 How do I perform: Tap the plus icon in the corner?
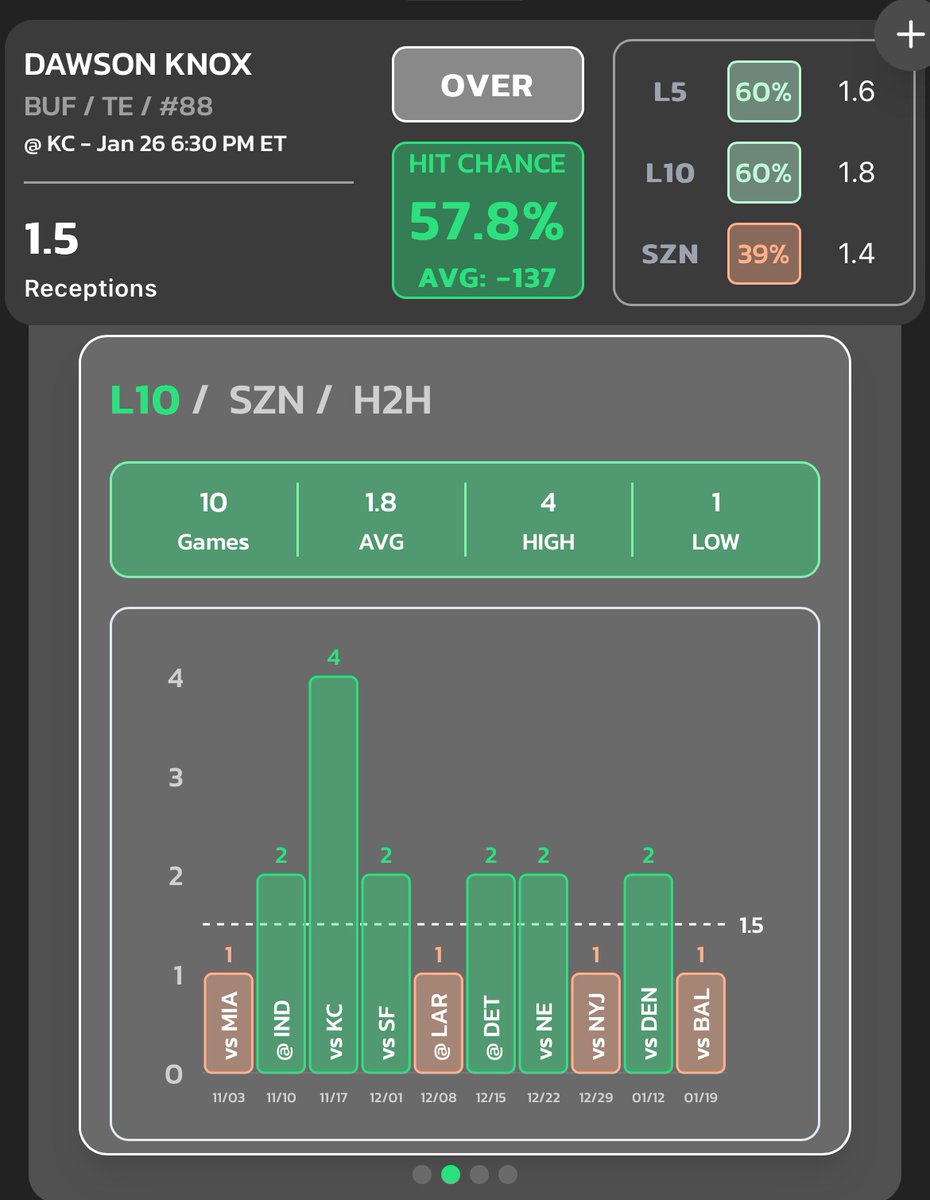tap(909, 36)
